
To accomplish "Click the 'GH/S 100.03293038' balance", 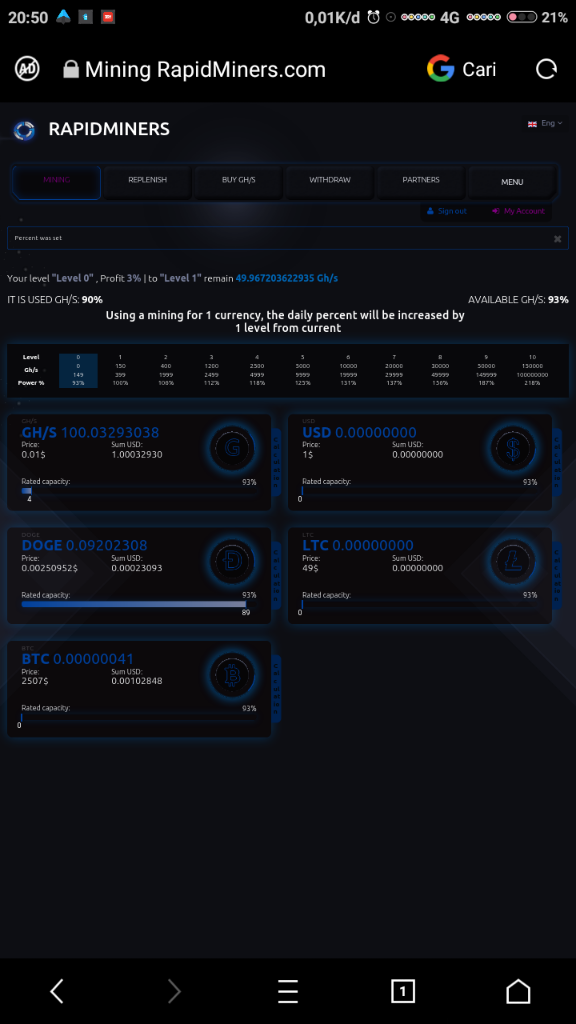I will 90,432.
